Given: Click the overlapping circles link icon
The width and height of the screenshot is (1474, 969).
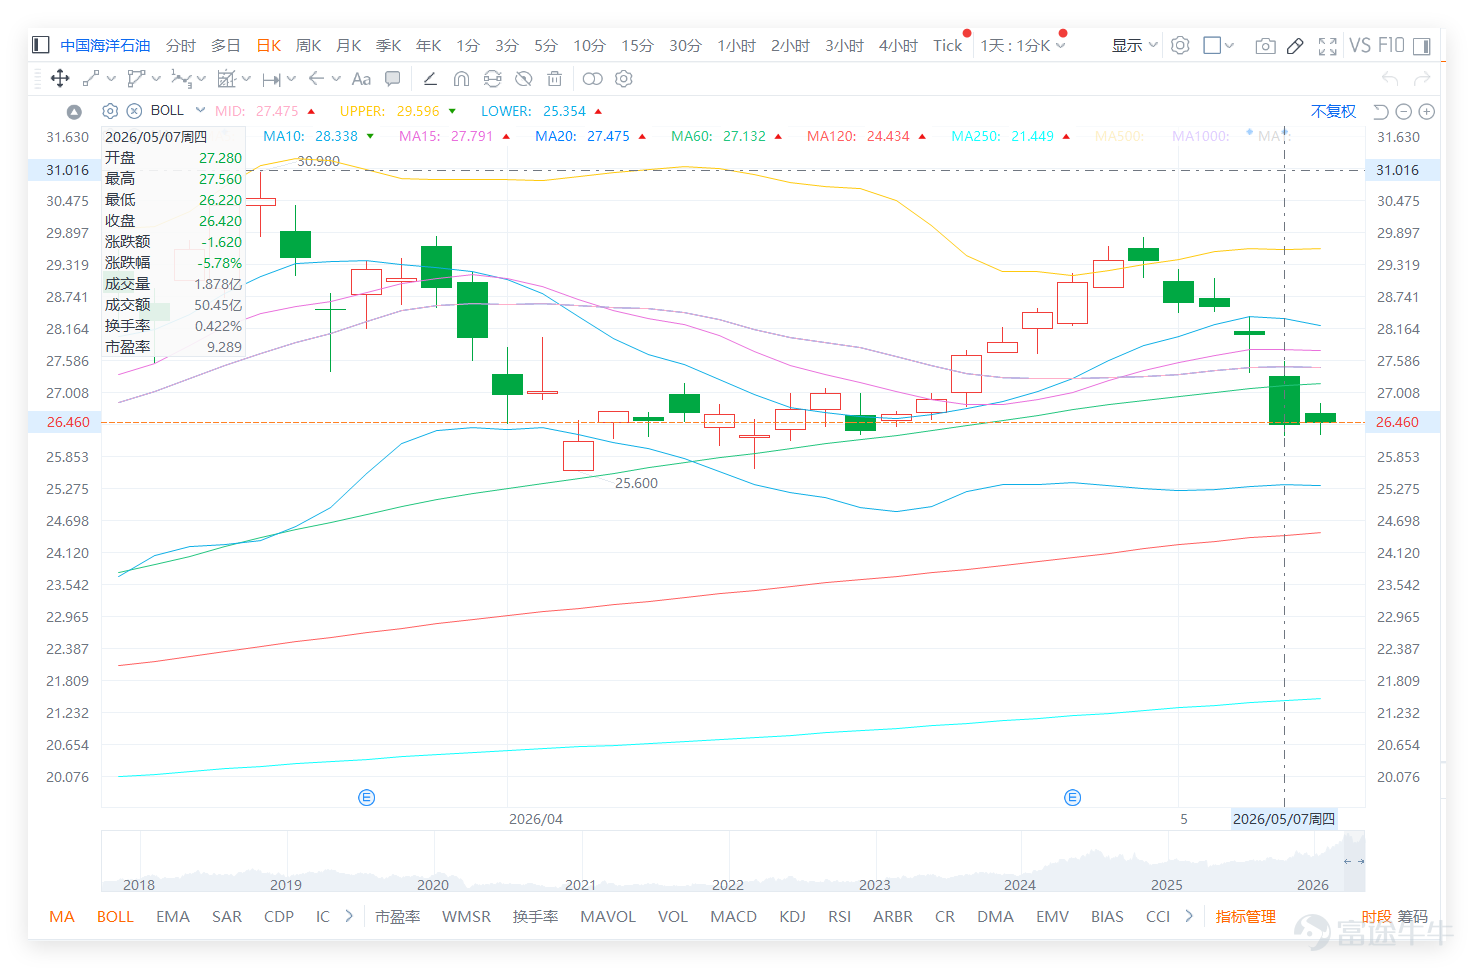Looking at the screenshot, I should (592, 79).
